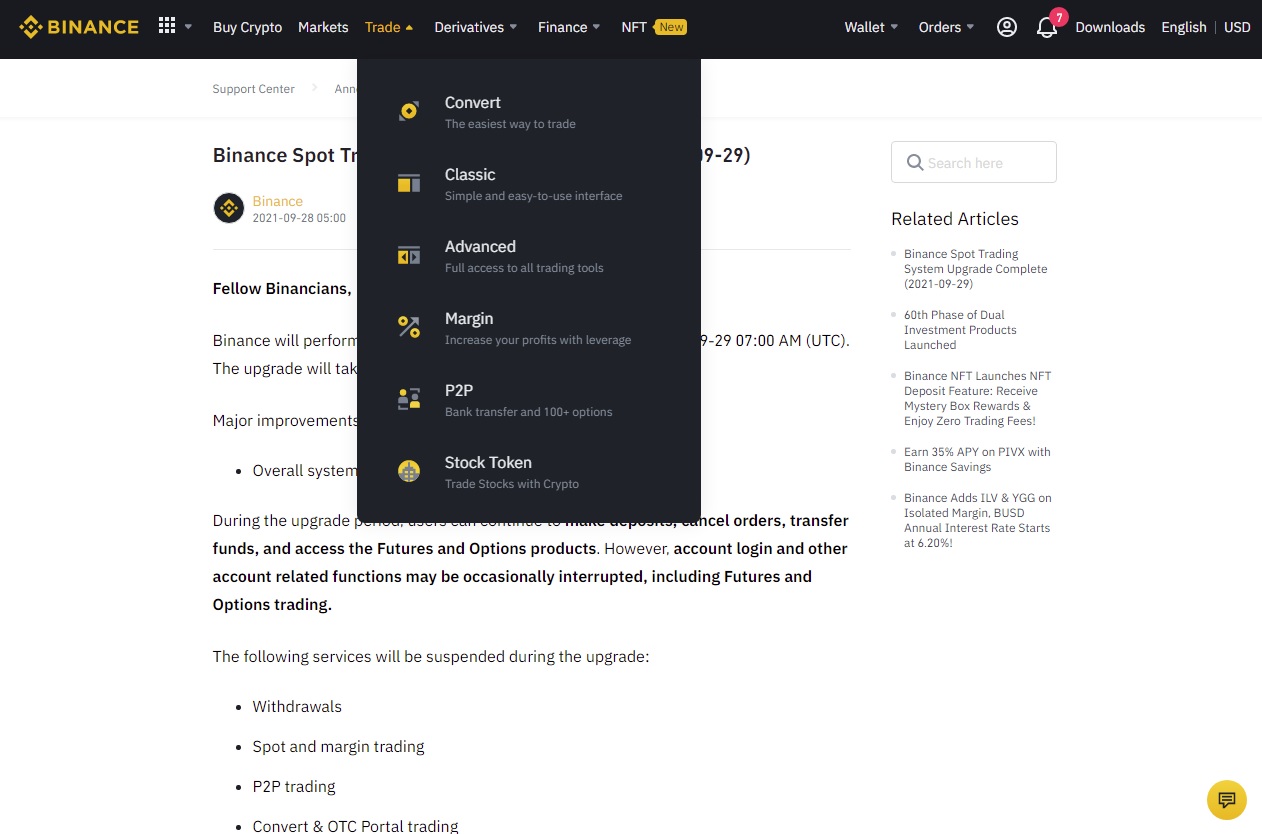Viewport: 1262px width, 834px height.
Task: Change language via English
Action: tap(1184, 27)
